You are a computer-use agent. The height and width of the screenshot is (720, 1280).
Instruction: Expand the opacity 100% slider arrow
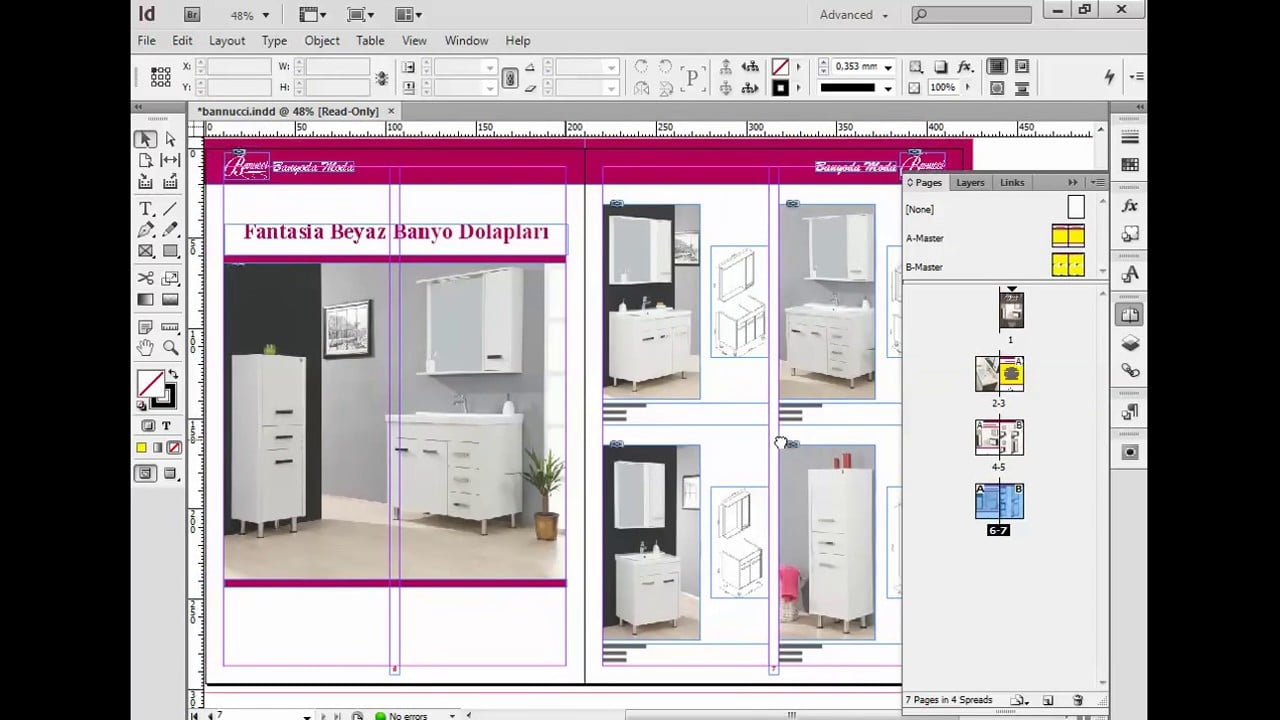[x=966, y=88]
